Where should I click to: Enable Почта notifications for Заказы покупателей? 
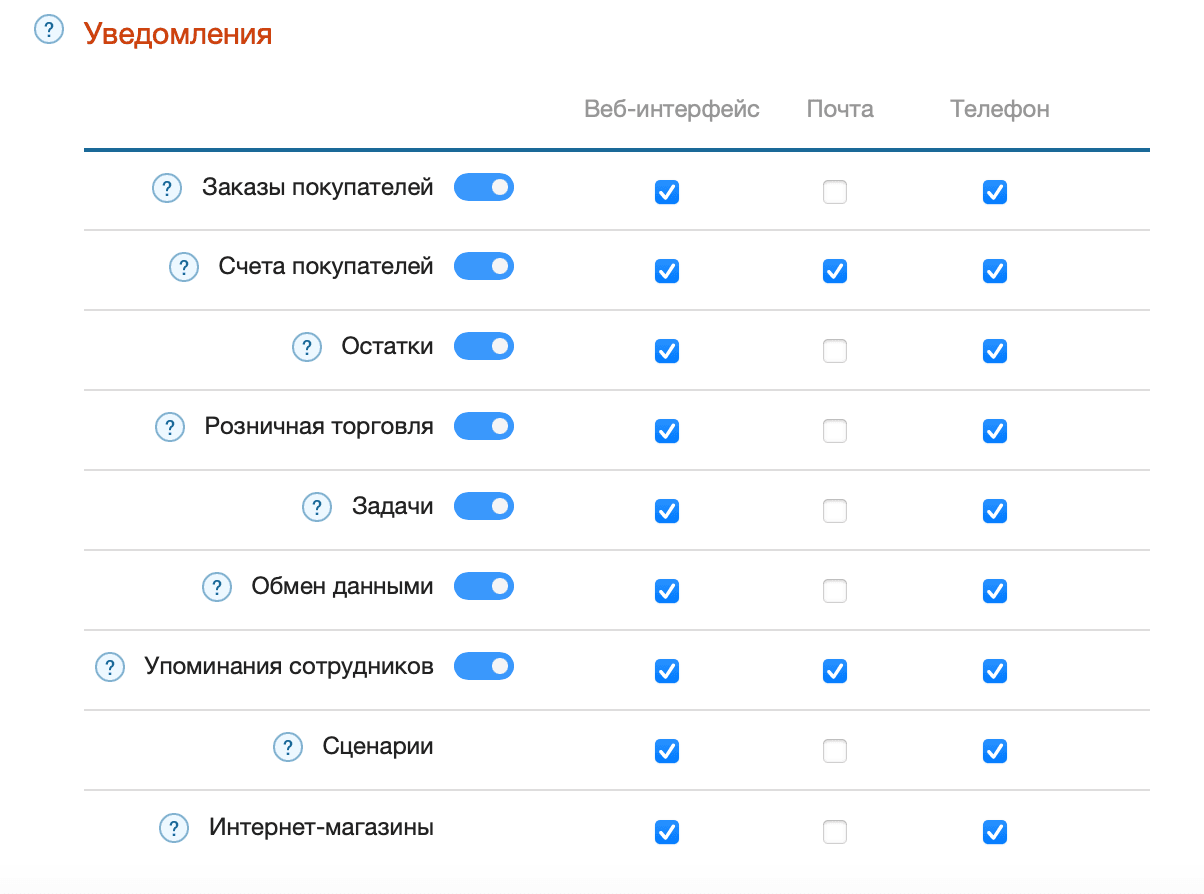[835, 192]
